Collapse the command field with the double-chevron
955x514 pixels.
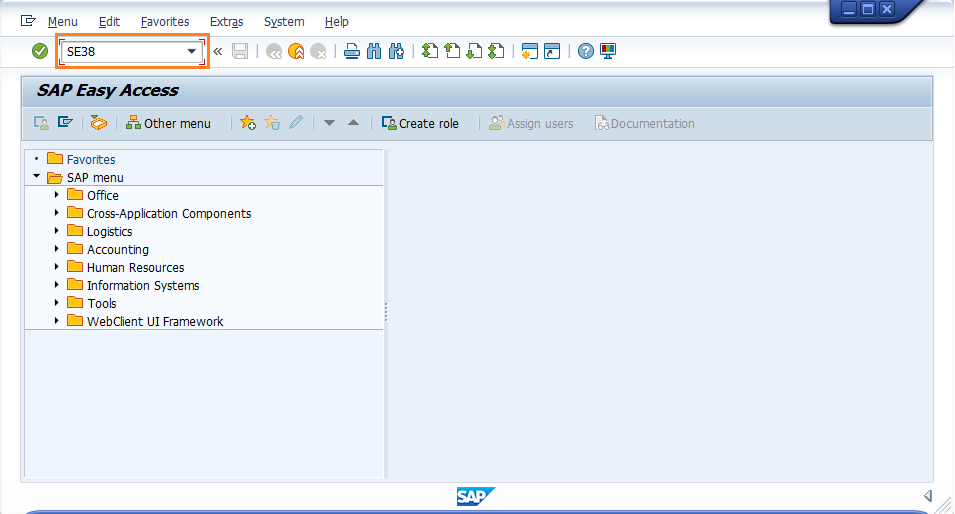point(217,51)
